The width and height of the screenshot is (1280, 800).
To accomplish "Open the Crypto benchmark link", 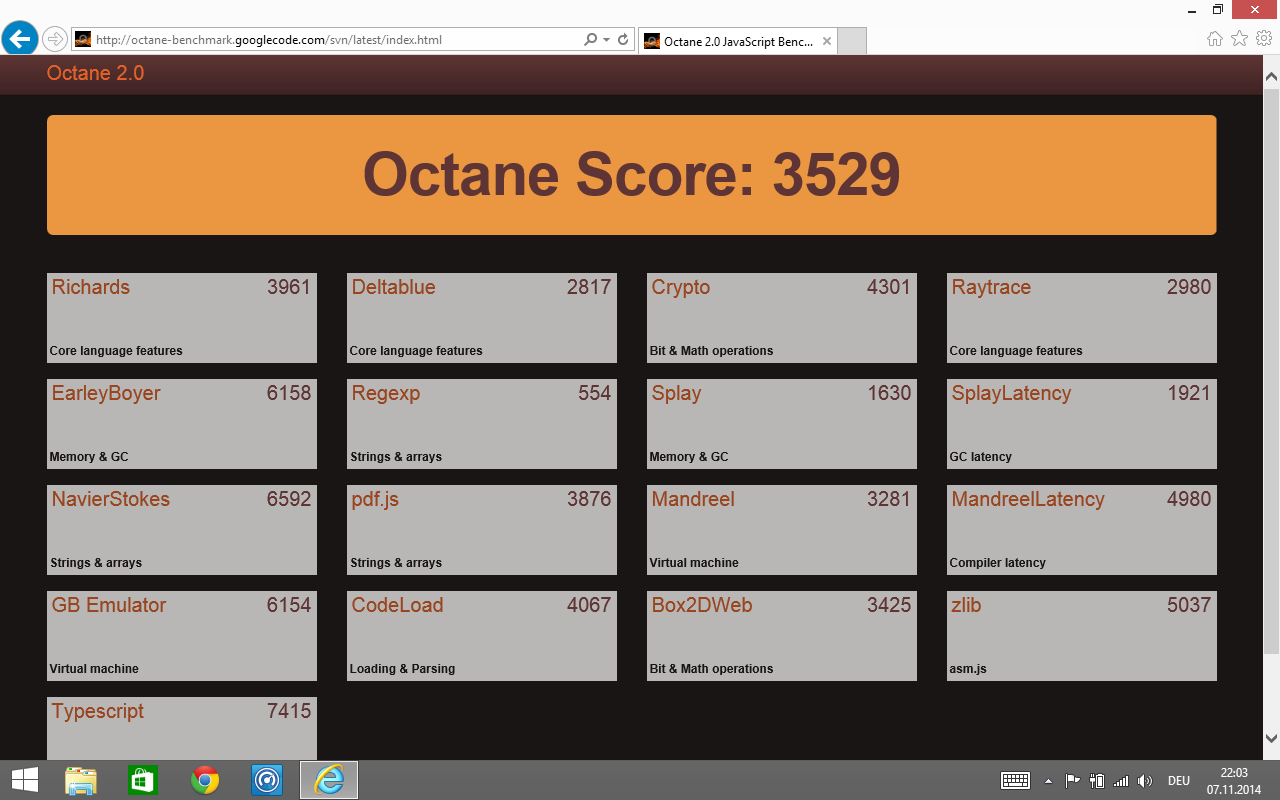I will coord(681,287).
